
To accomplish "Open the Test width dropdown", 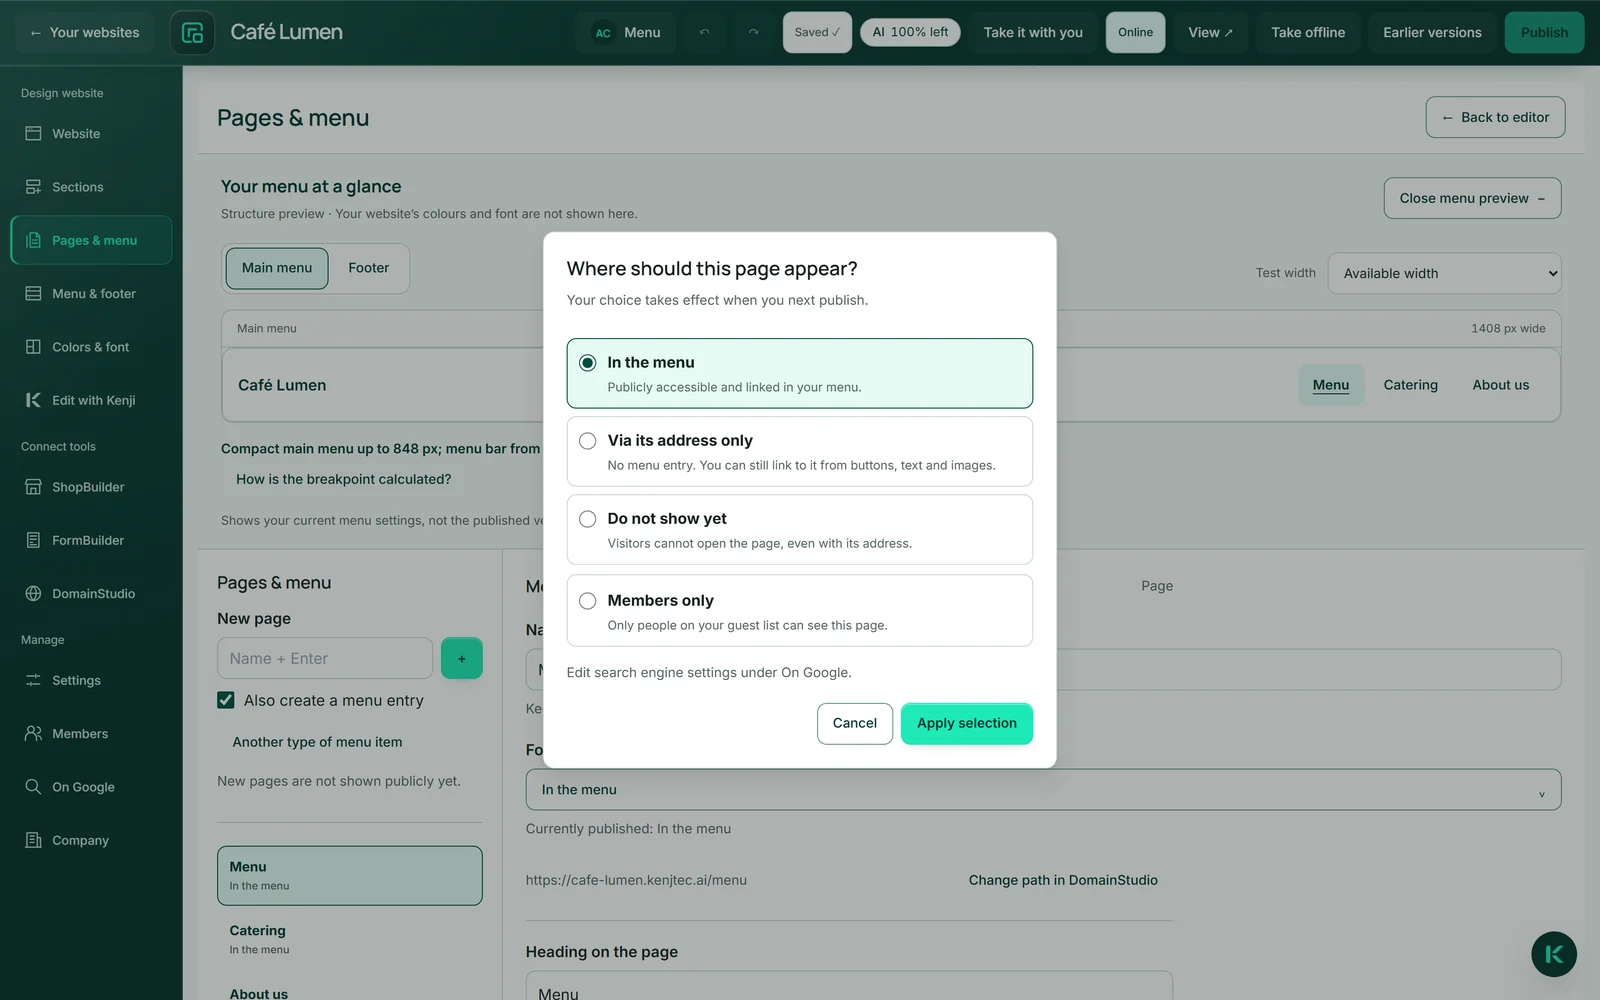I will click(1444, 273).
